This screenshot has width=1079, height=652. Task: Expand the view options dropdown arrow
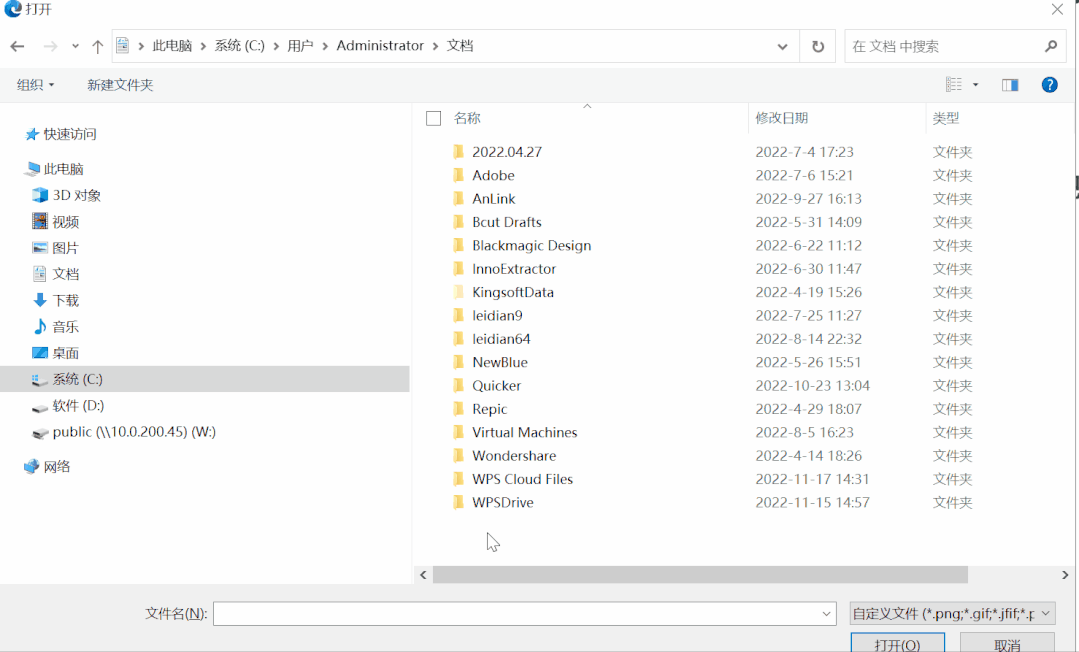[975, 85]
